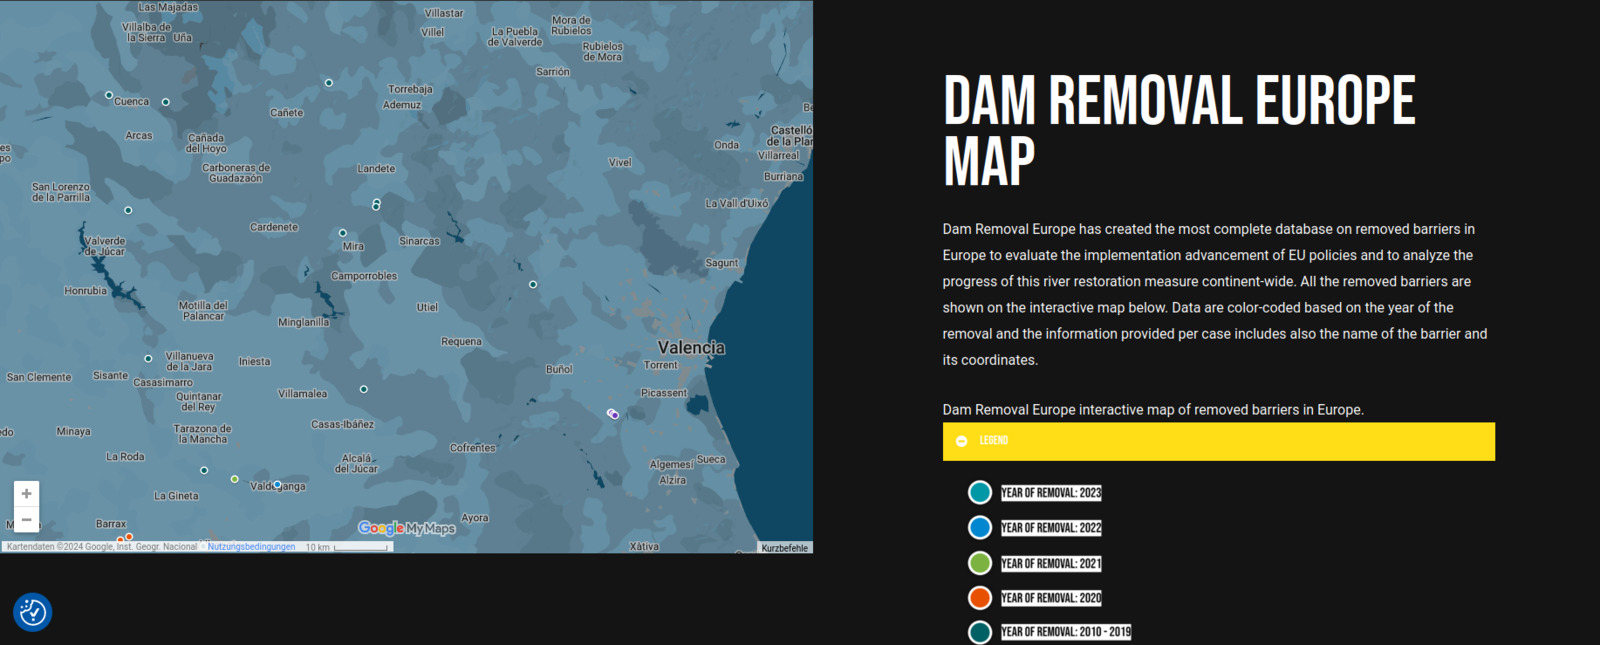
Task: Click the marker near Villamalea
Action: coord(363,389)
